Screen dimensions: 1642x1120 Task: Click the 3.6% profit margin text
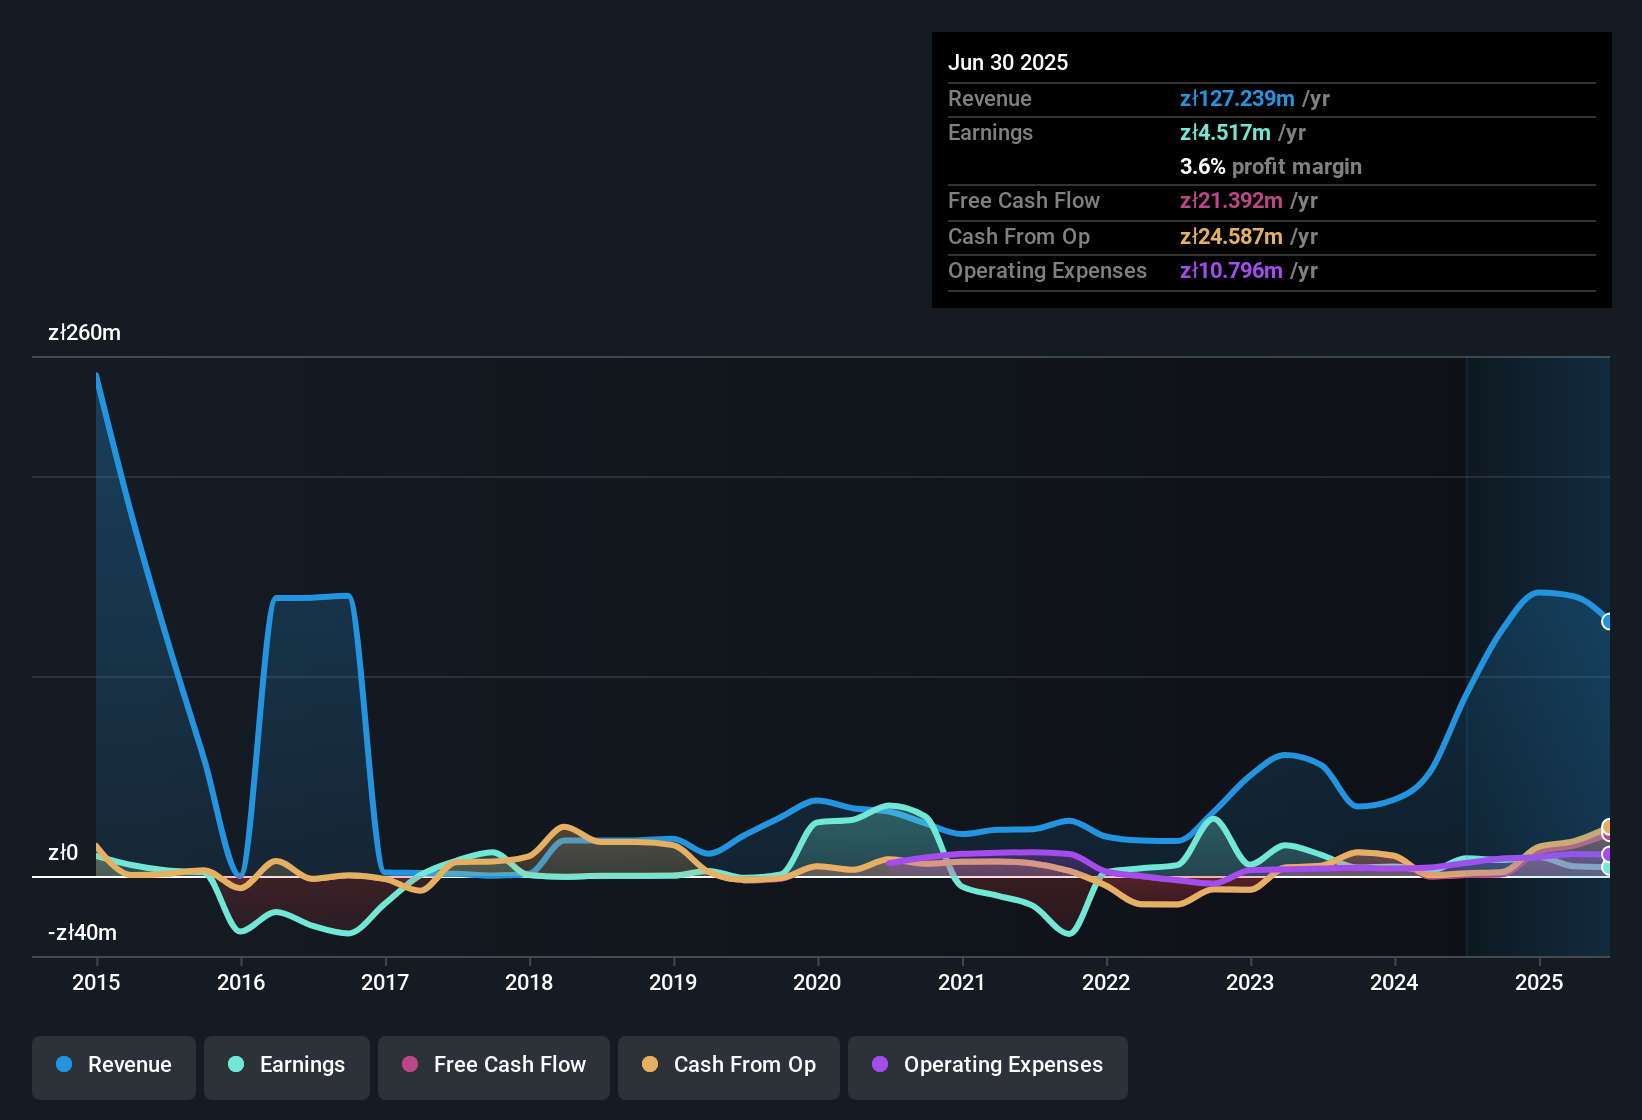pyautogui.click(x=1270, y=167)
